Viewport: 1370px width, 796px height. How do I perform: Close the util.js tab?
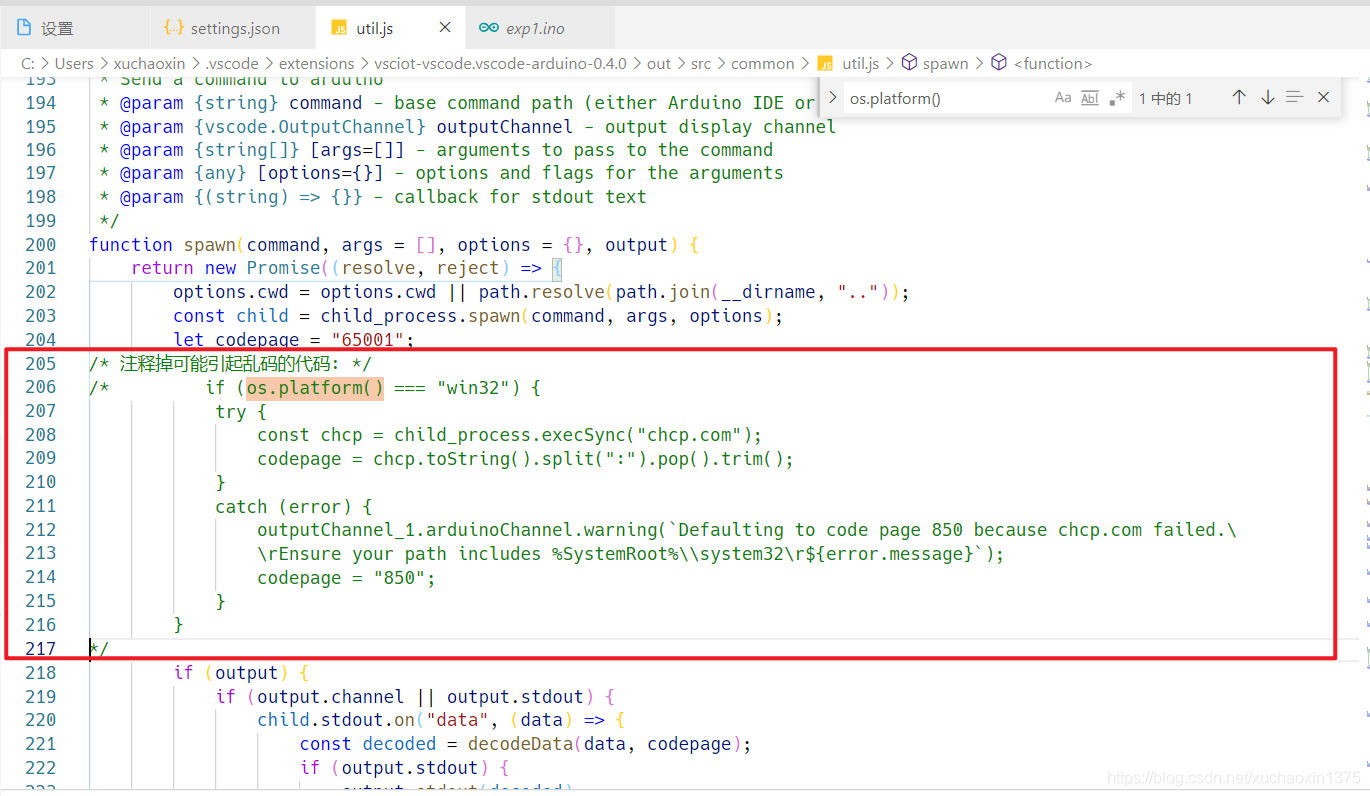[445, 28]
